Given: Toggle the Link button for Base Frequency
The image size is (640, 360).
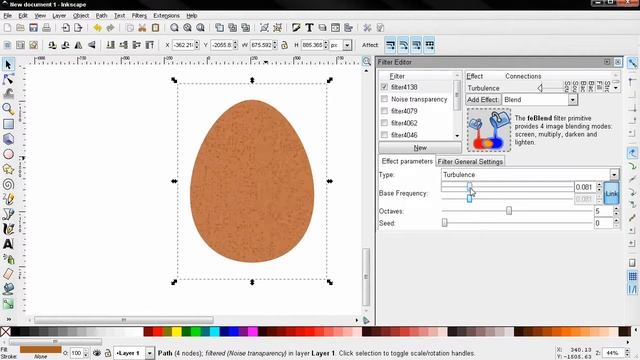Looking at the screenshot, I should coord(611,193).
